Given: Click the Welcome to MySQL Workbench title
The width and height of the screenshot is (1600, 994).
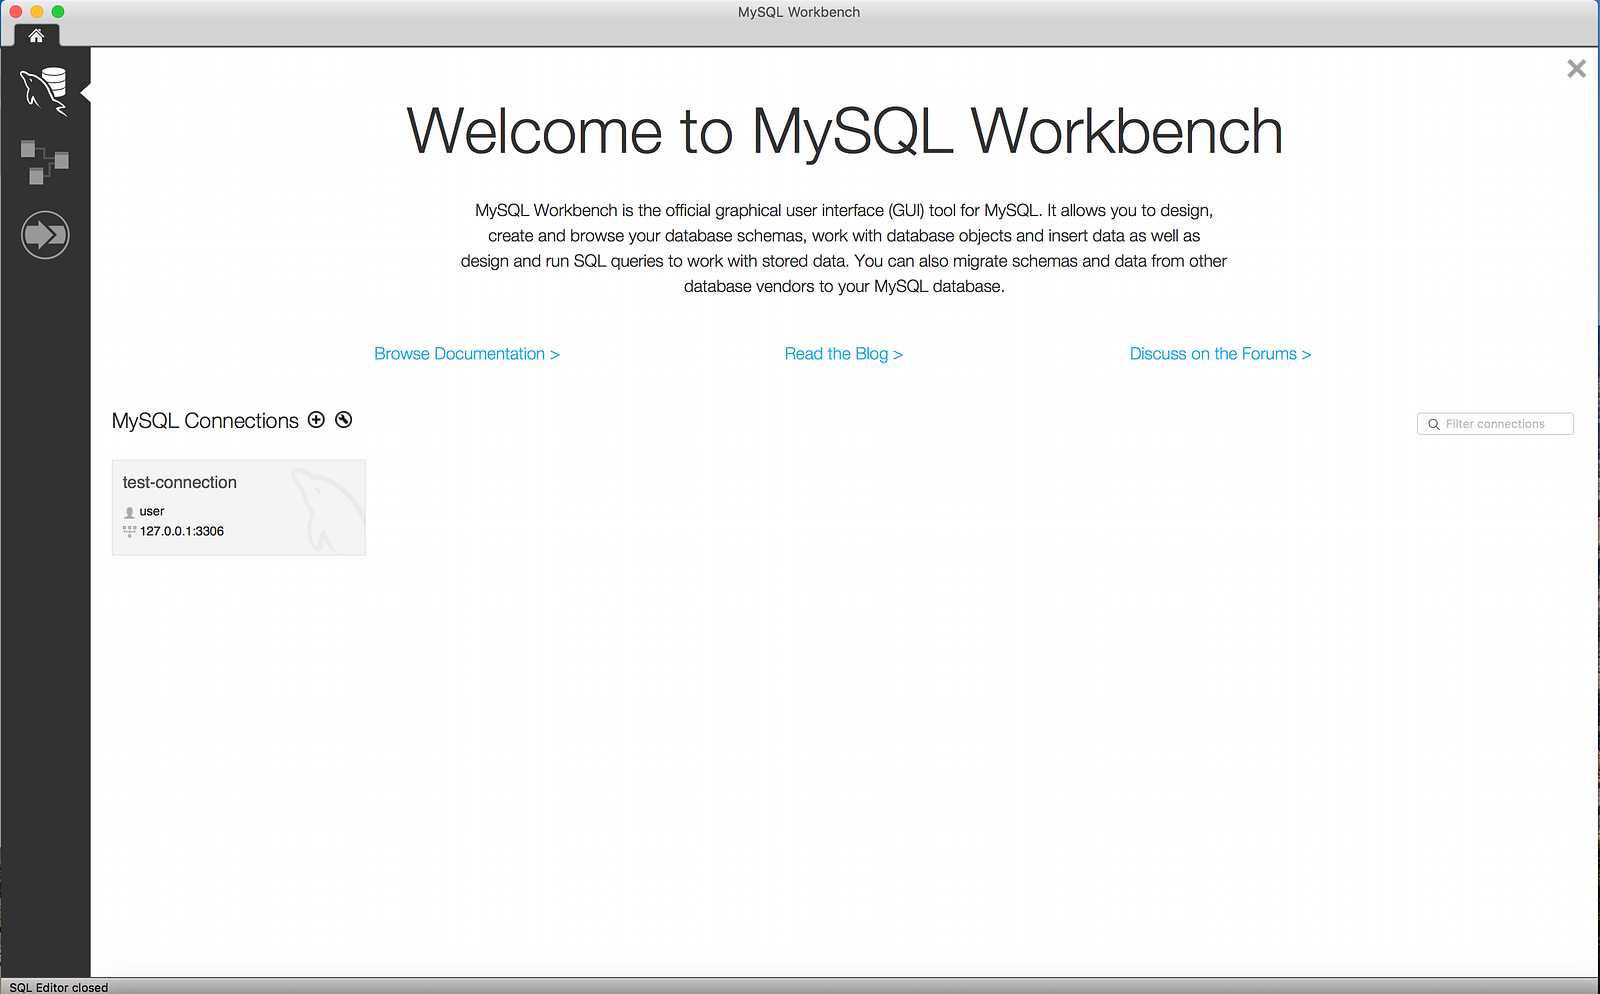Looking at the screenshot, I should (844, 132).
